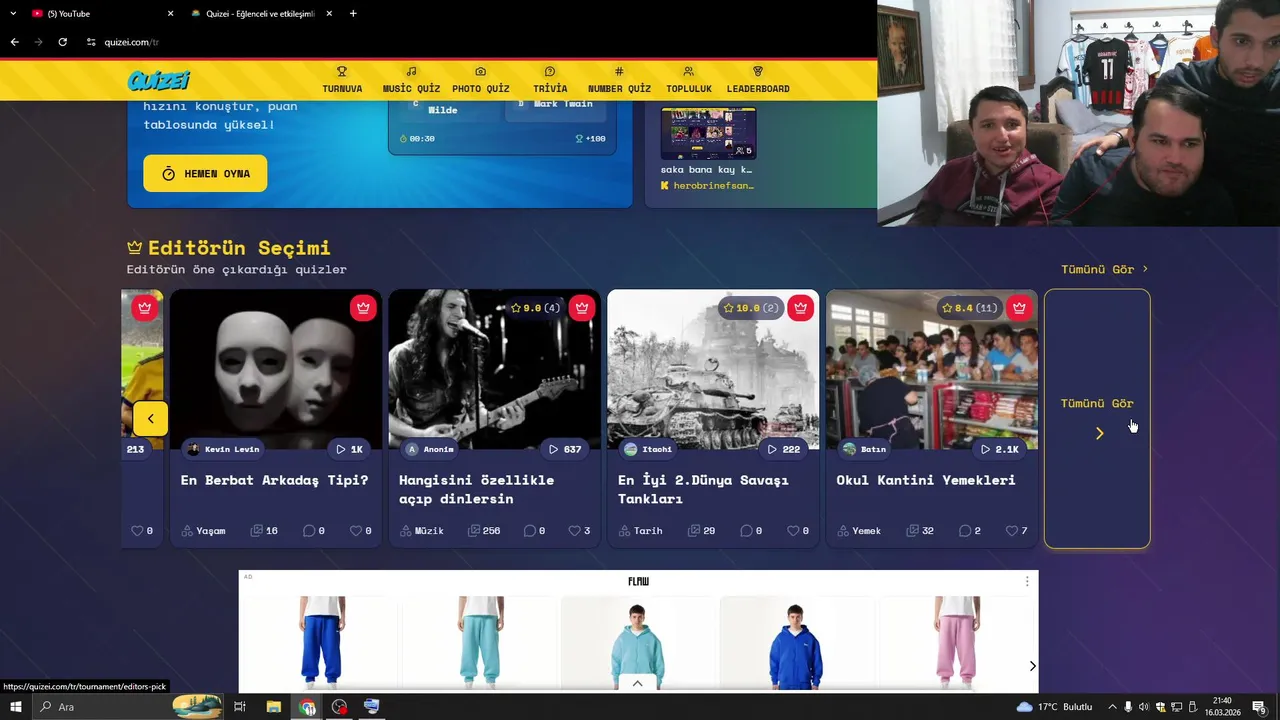Click the Hemen Oyna button
Viewport: 1280px width, 720px height.
(205, 173)
